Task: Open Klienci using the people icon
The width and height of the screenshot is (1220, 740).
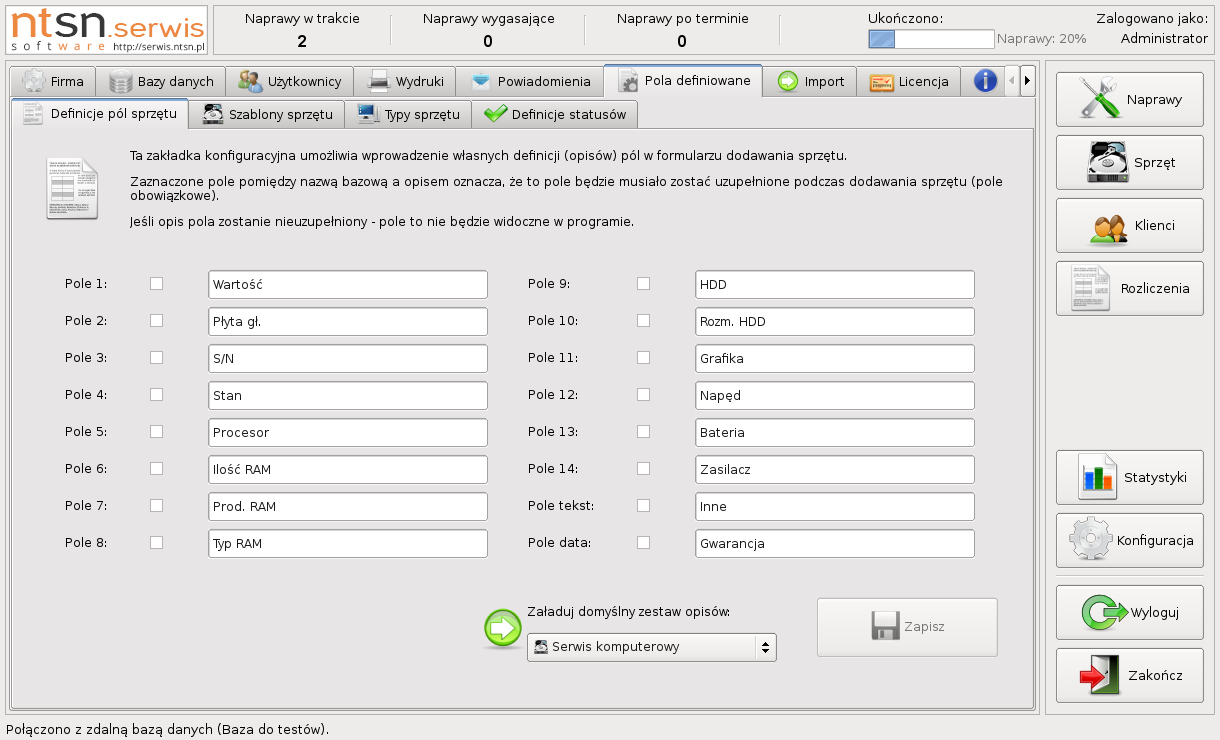Action: (x=1108, y=226)
